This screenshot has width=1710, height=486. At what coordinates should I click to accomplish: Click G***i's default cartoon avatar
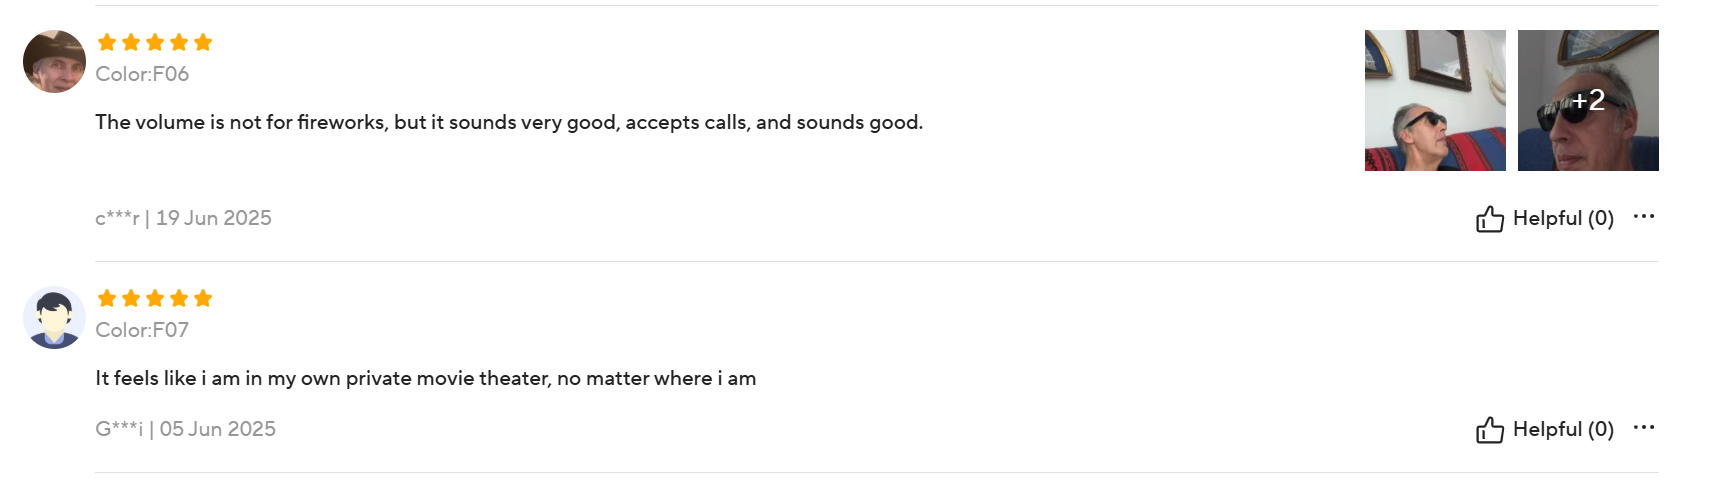pyautogui.click(x=54, y=318)
